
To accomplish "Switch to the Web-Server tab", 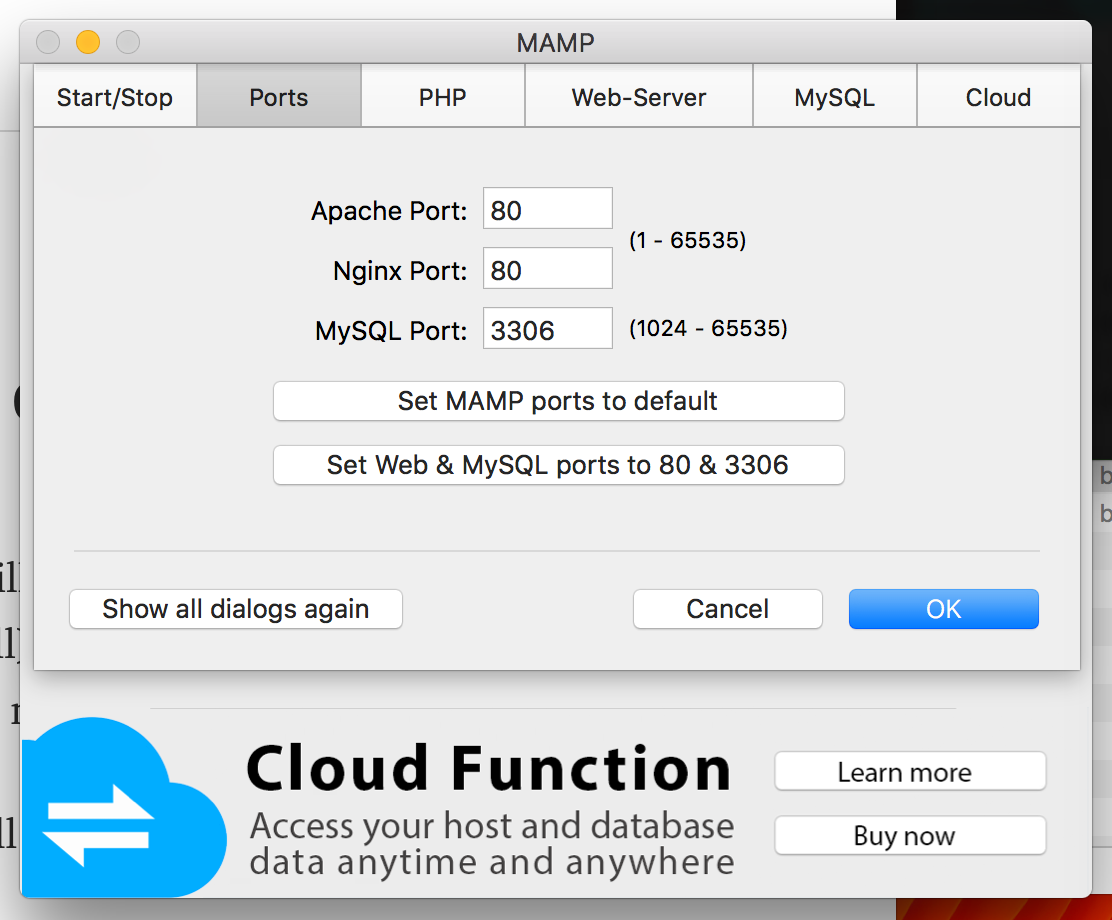I will (638, 96).
